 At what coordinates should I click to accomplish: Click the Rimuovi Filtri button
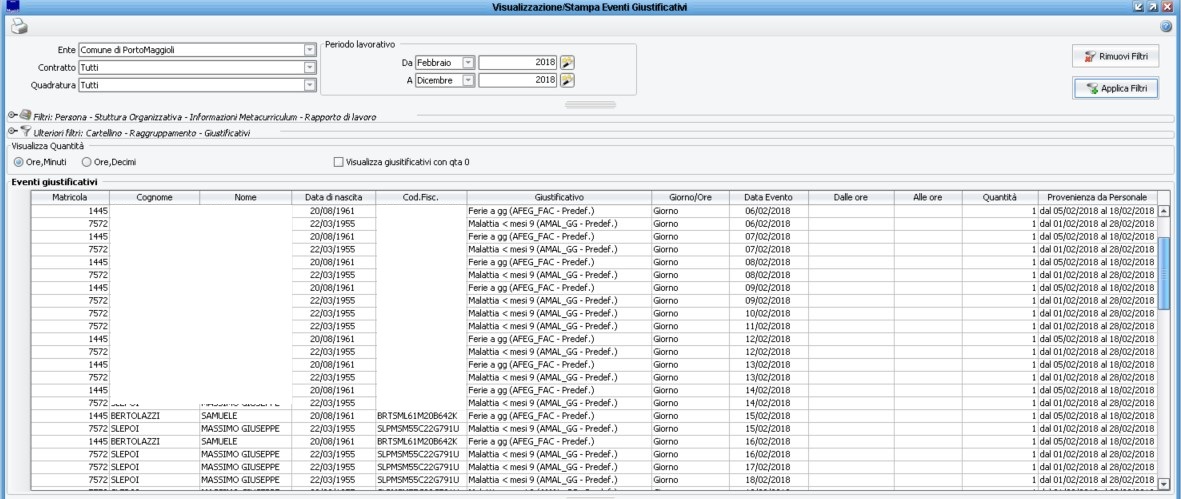(1115, 57)
